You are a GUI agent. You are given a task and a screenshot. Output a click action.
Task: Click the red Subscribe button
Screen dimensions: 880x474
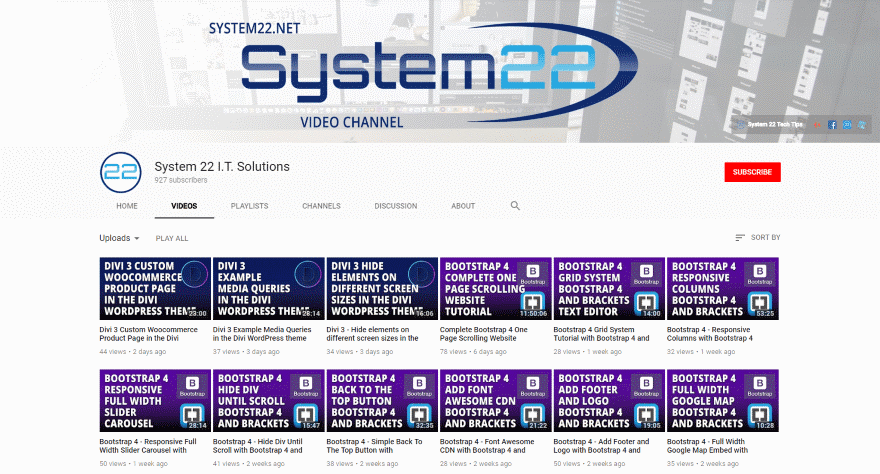click(x=752, y=172)
